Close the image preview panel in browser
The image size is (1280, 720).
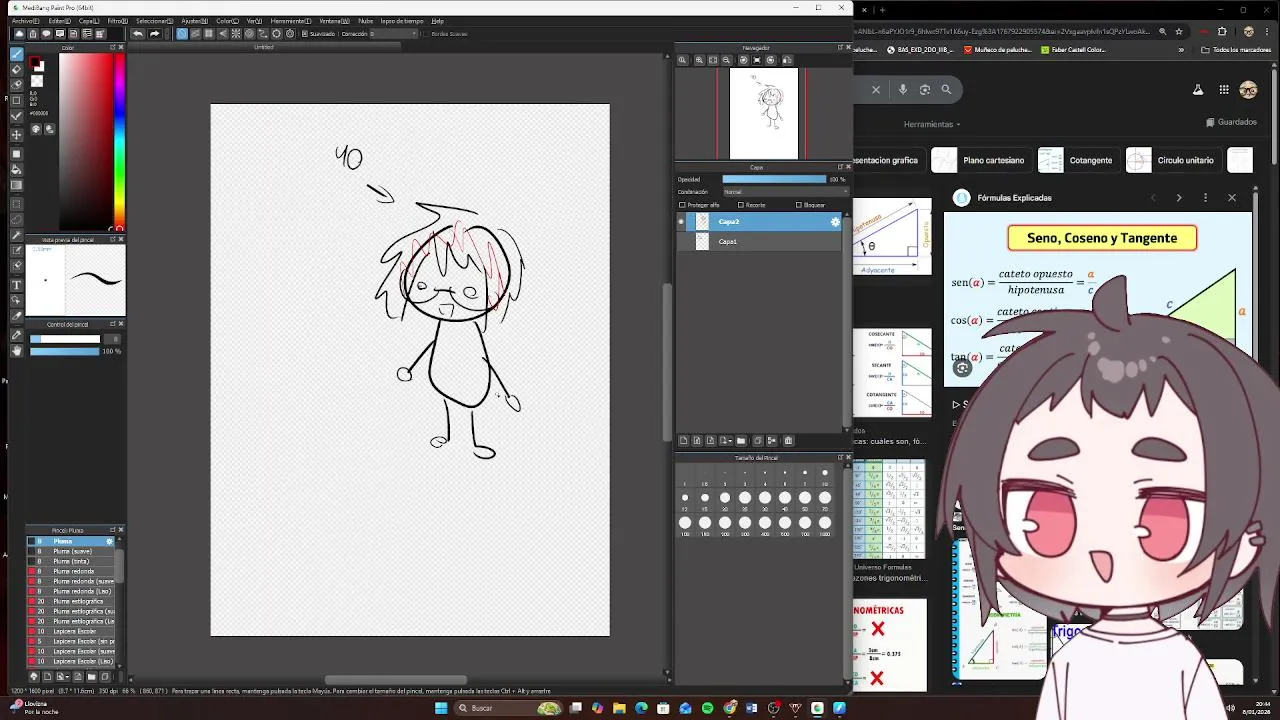pos(1232,198)
